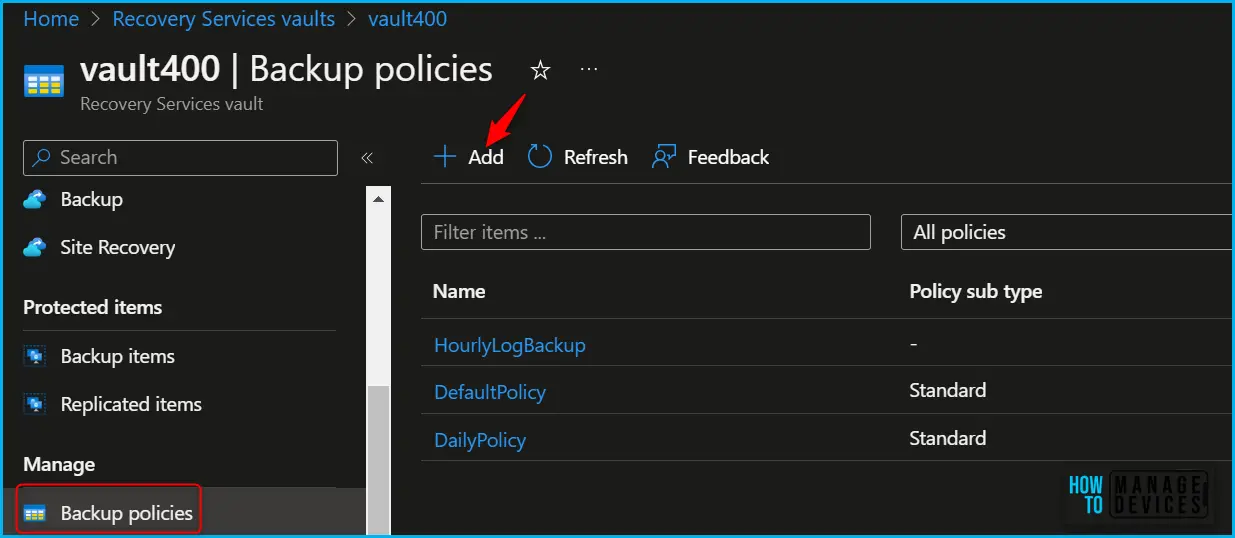Collapse the sidebar with the double chevron
This screenshot has width=1235, height=538.
click(367, 157)
